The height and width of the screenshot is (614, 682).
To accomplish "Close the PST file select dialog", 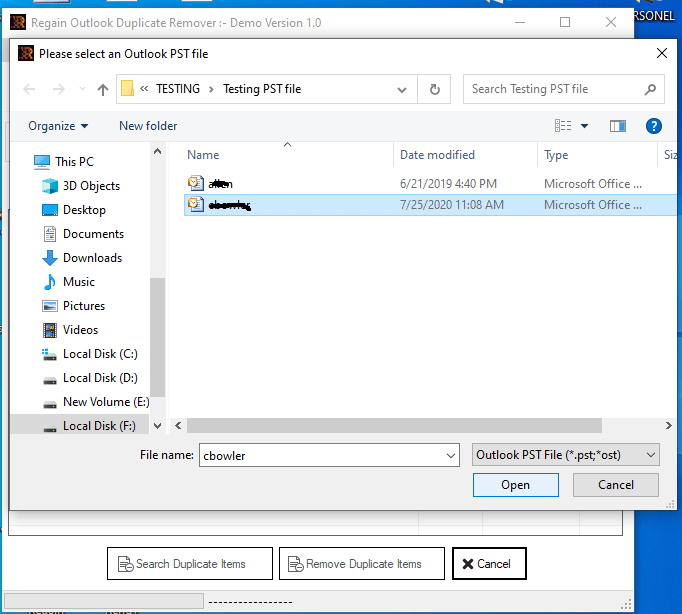I will click(x=662, y=53).
